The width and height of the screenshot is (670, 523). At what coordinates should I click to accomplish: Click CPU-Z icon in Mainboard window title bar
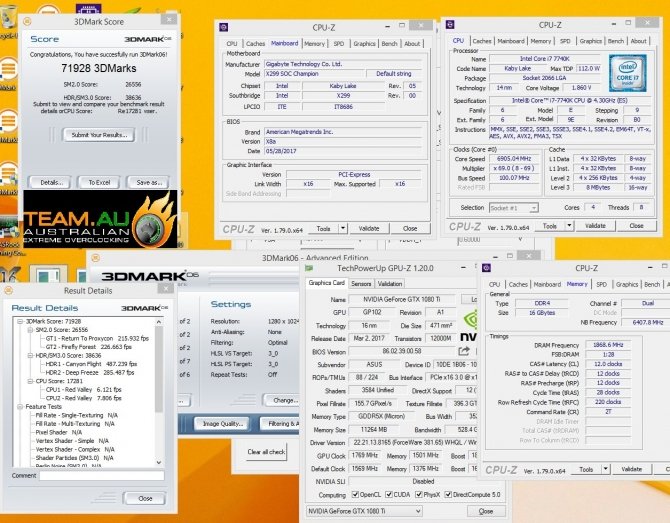(x=223, y=27)
